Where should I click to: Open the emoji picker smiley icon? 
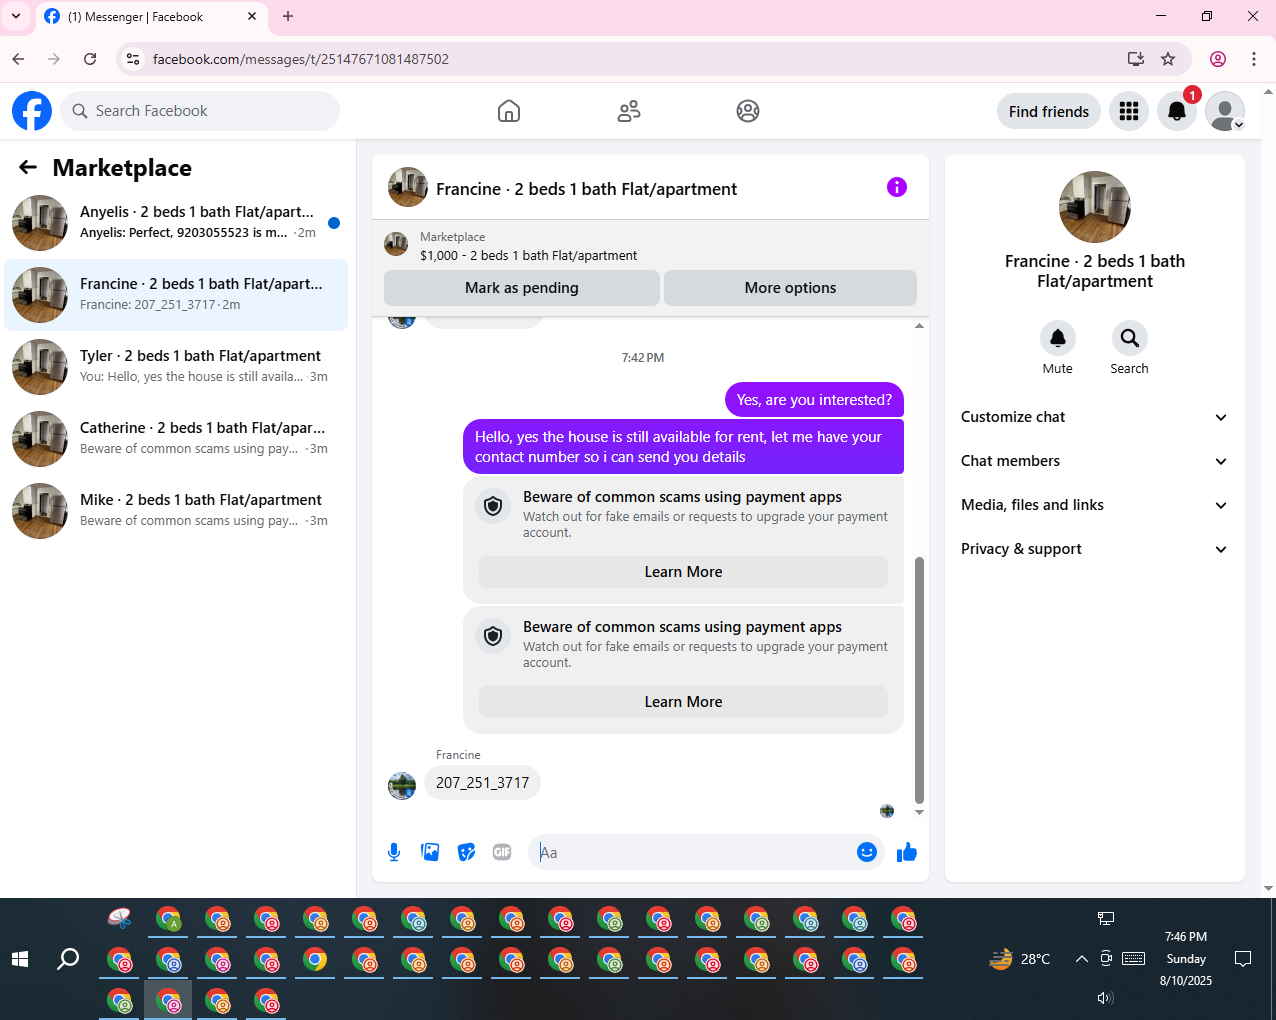coord(867,852)
